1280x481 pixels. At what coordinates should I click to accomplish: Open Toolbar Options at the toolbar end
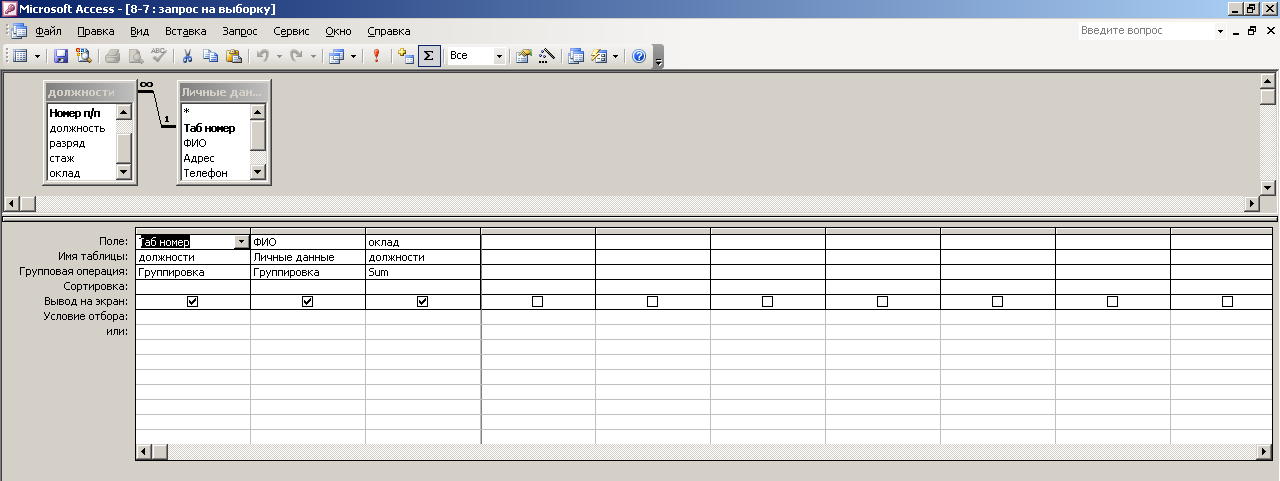[x=658, y=57]
